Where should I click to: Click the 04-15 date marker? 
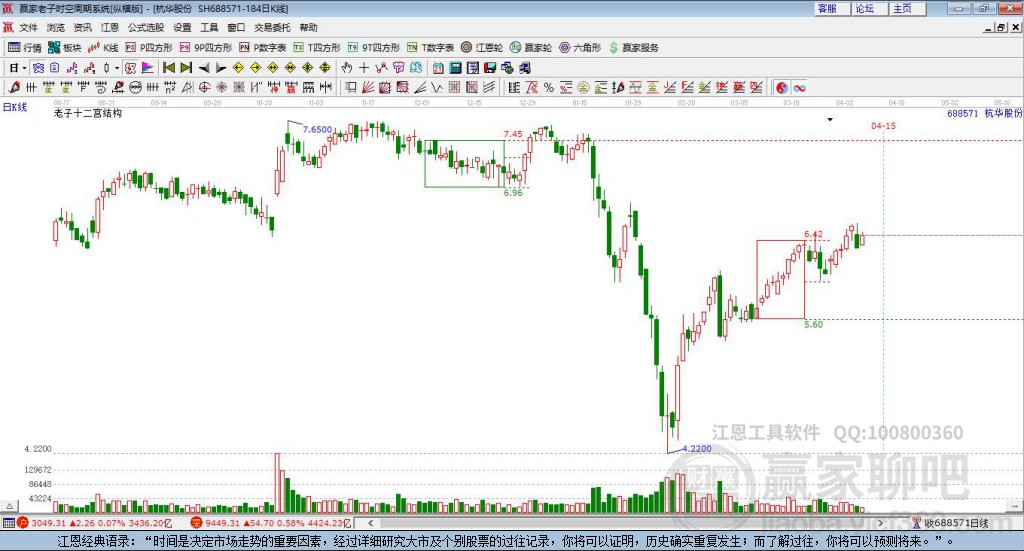[883, 125]
